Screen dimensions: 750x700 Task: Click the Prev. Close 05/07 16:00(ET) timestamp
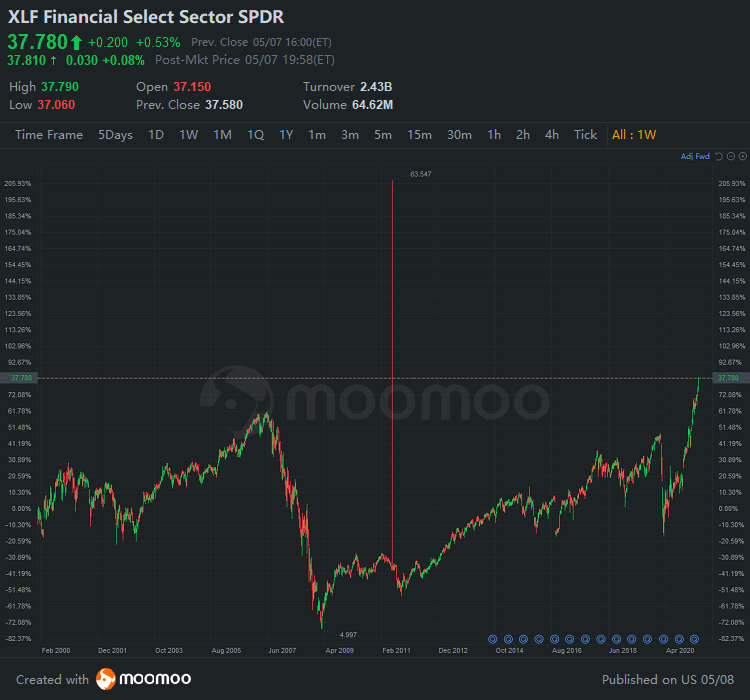pyautogui.click(x=261, y=43)
